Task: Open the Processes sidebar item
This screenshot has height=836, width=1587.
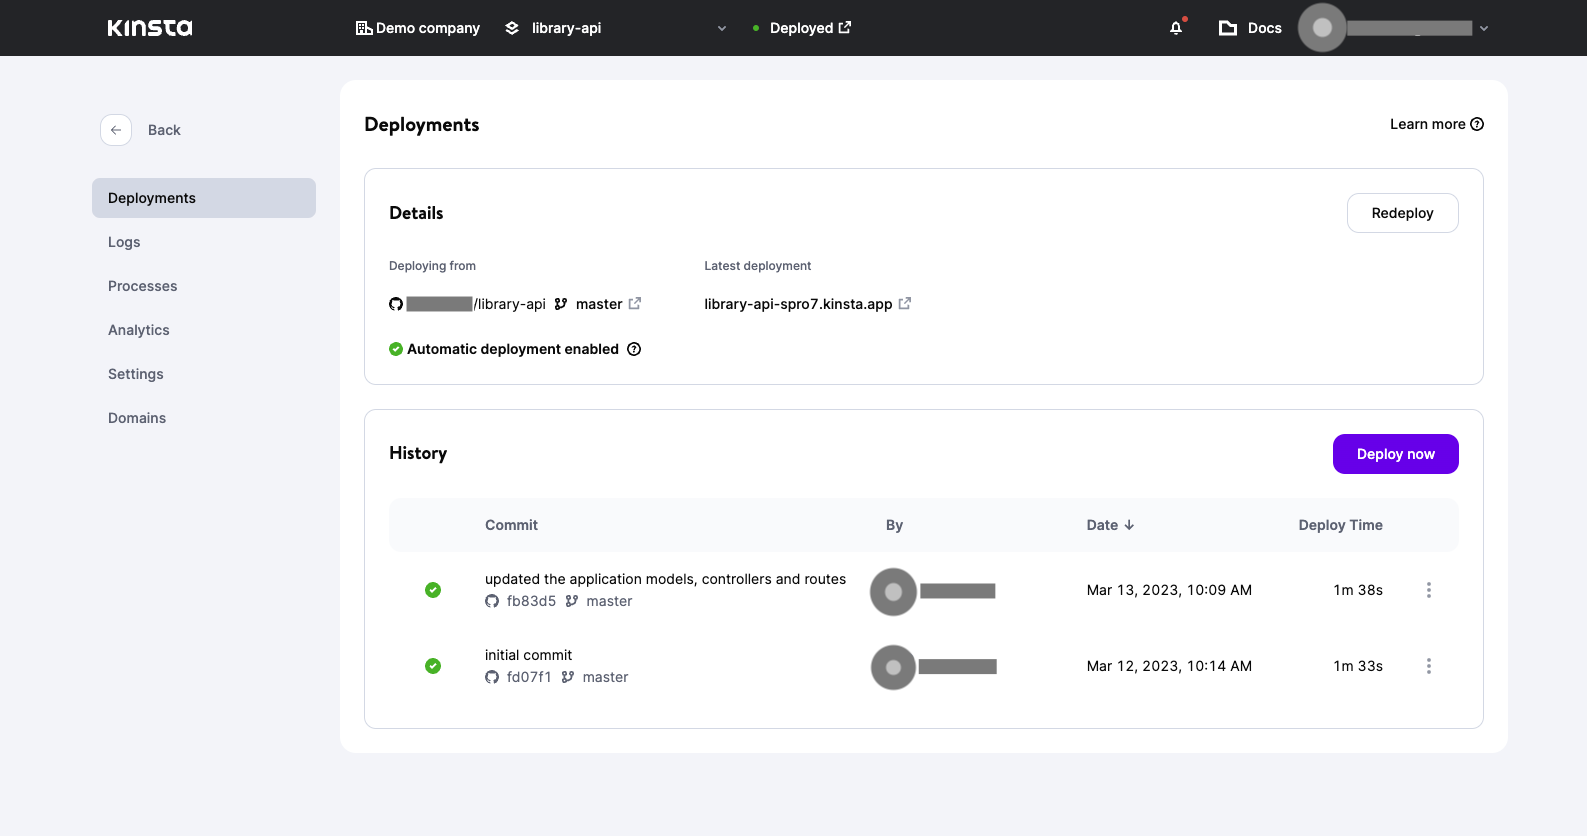Action: point(143,286)
